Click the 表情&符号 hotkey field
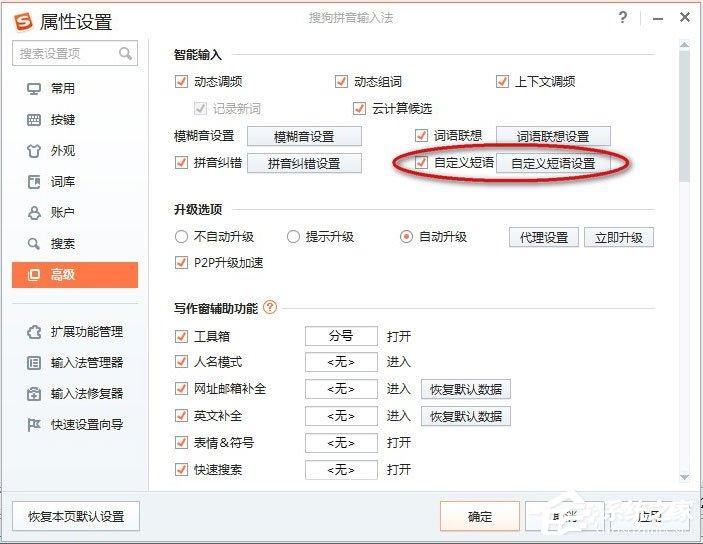 [341, 443]
